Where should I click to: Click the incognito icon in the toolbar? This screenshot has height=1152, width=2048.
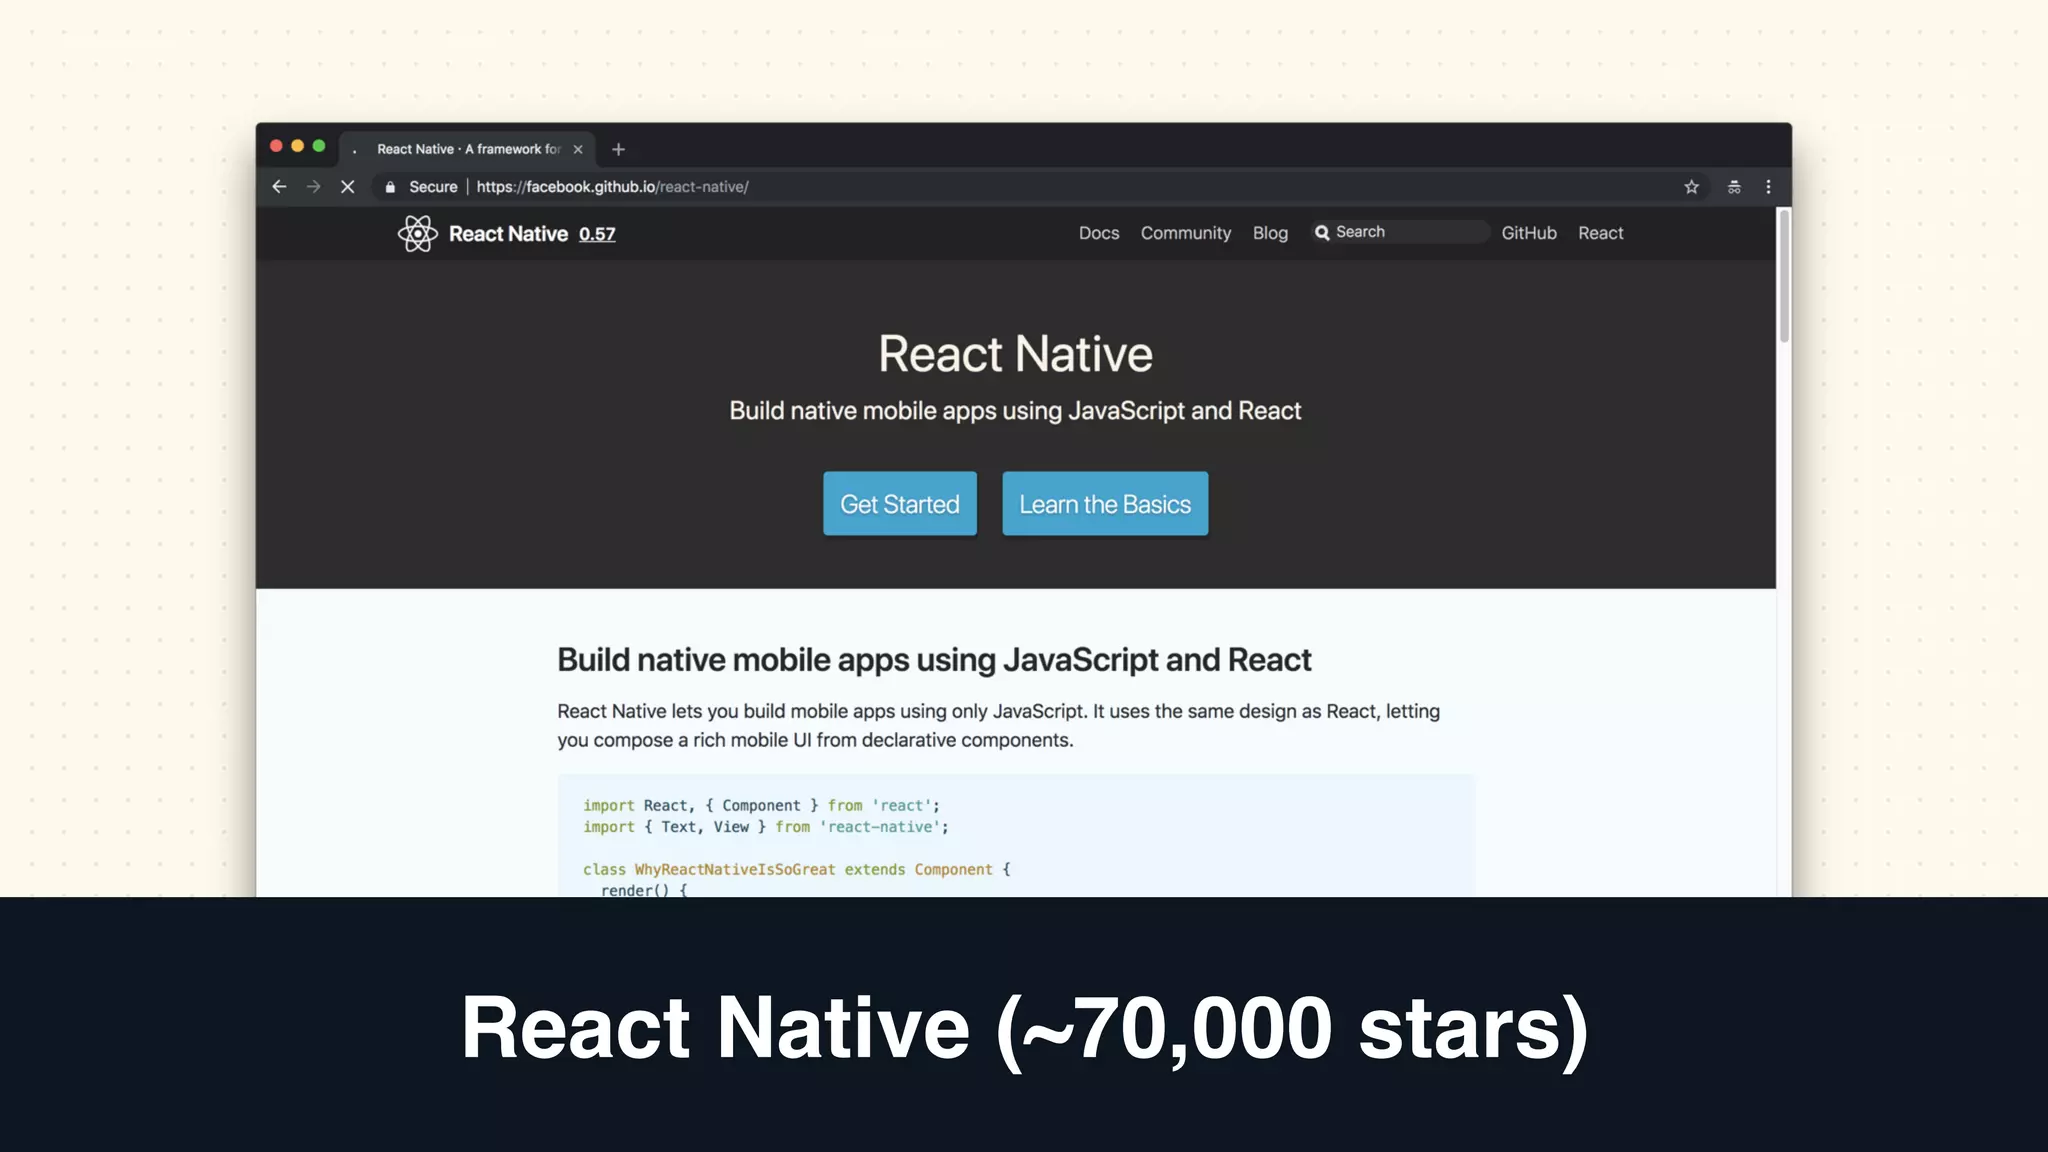coord(1734,187)
